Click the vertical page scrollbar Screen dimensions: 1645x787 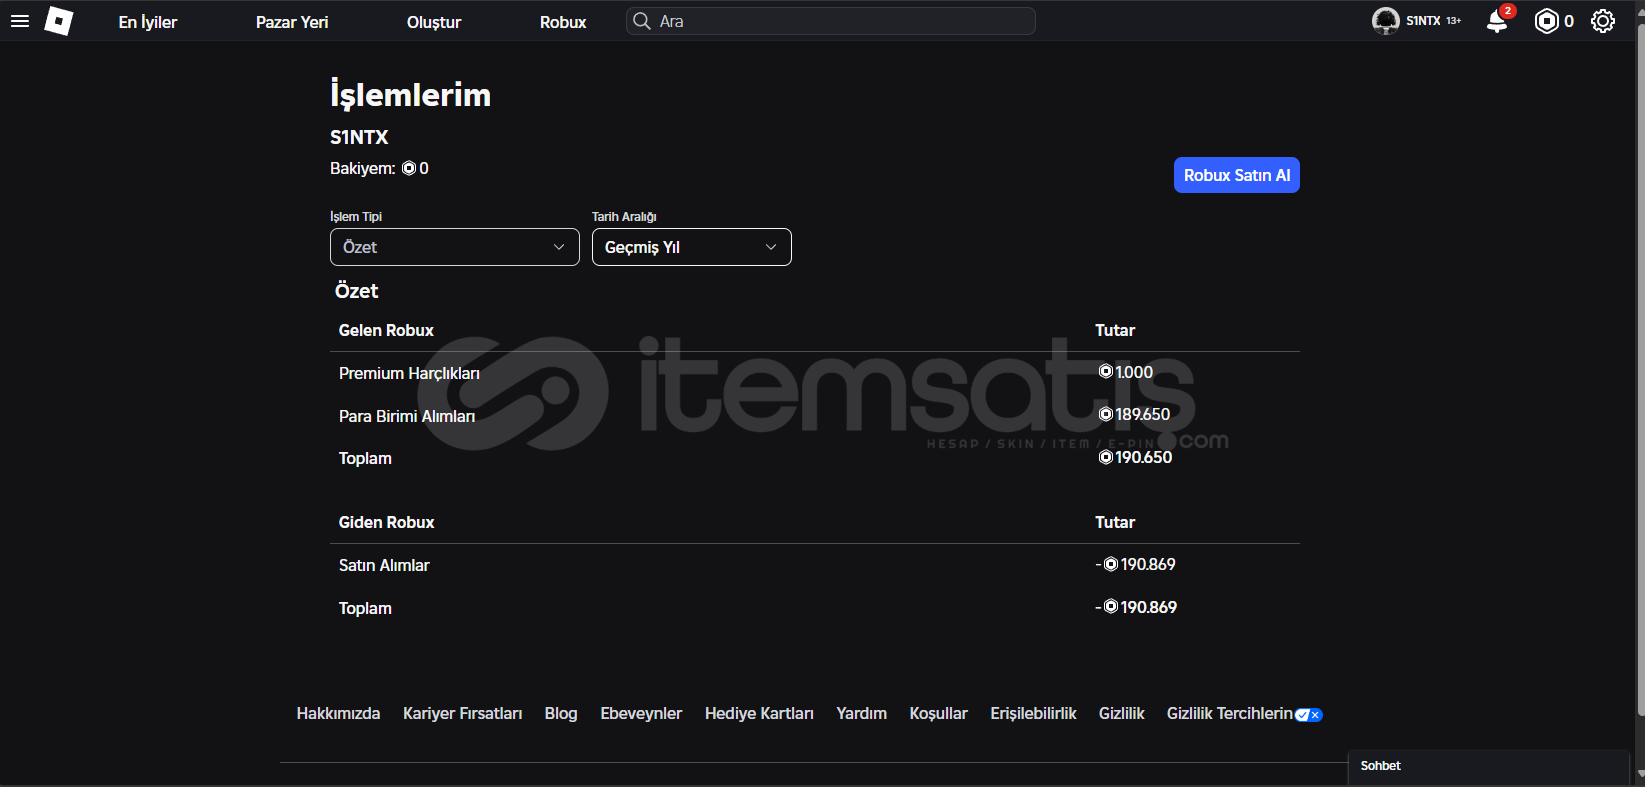point(1640,370)
